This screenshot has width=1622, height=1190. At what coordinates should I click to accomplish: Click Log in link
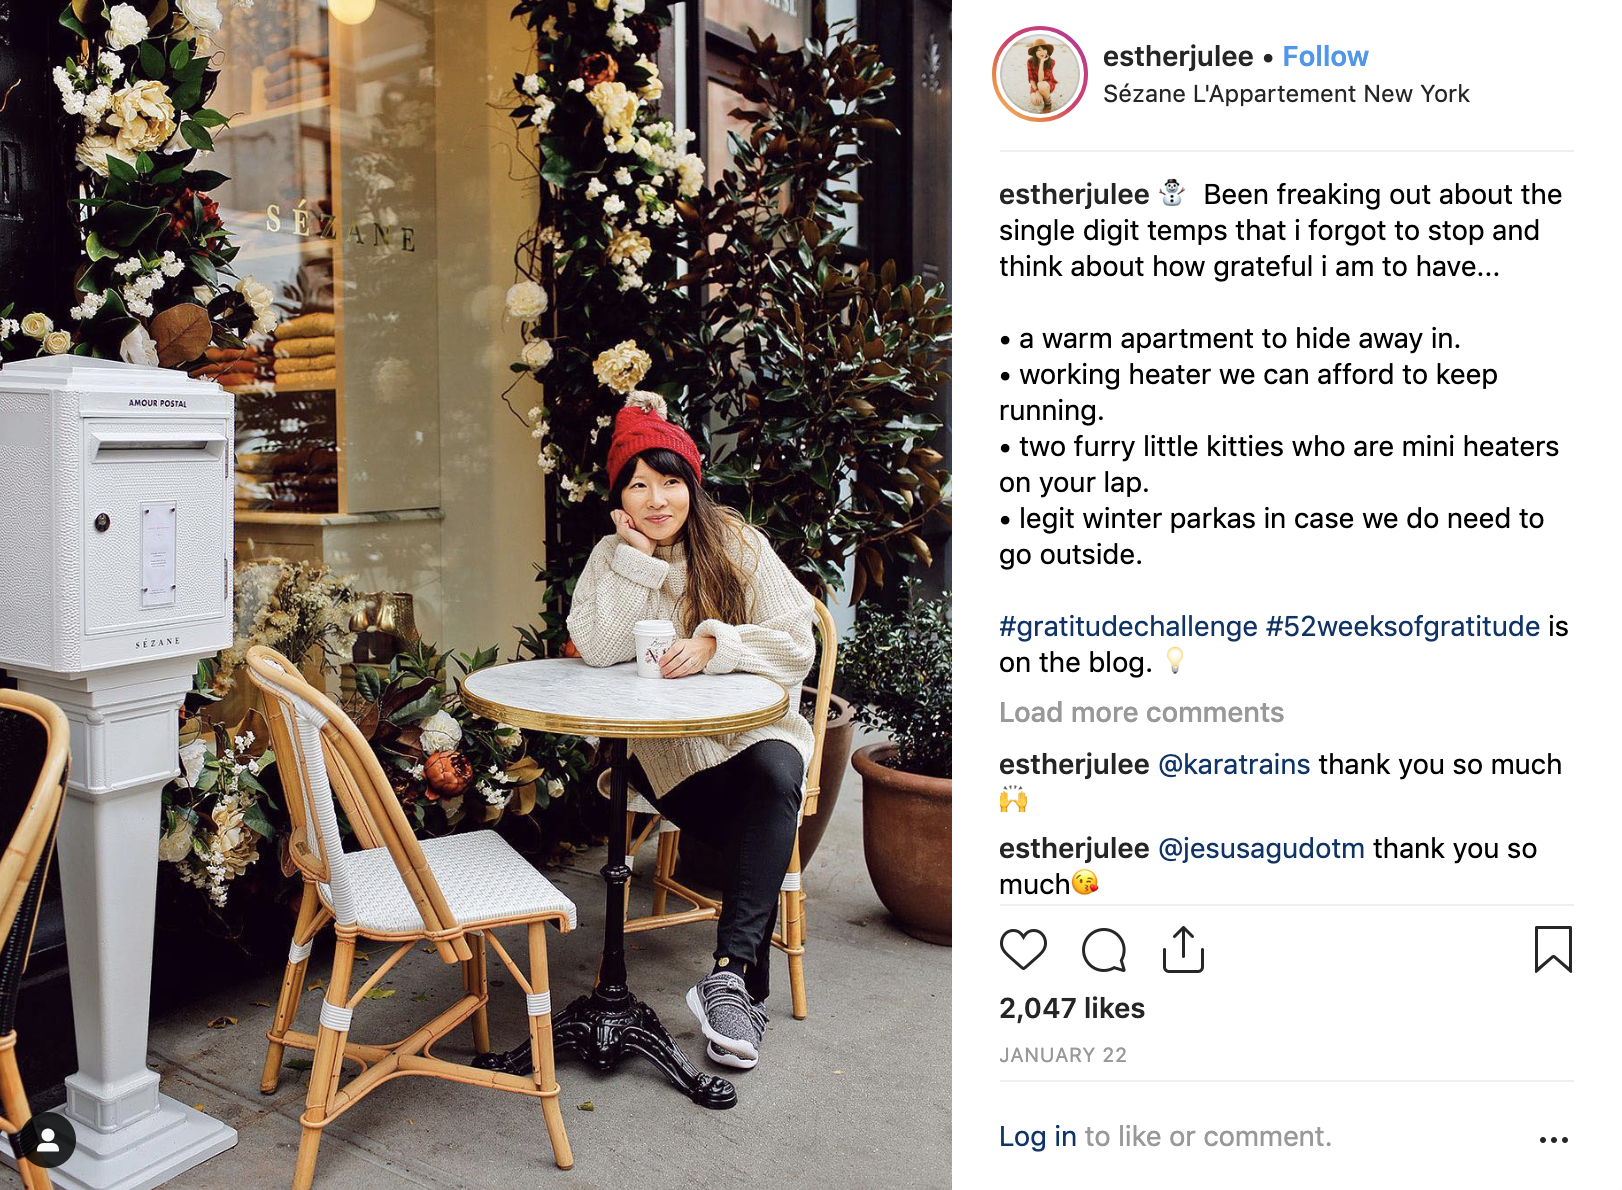pos(1038,1137)
